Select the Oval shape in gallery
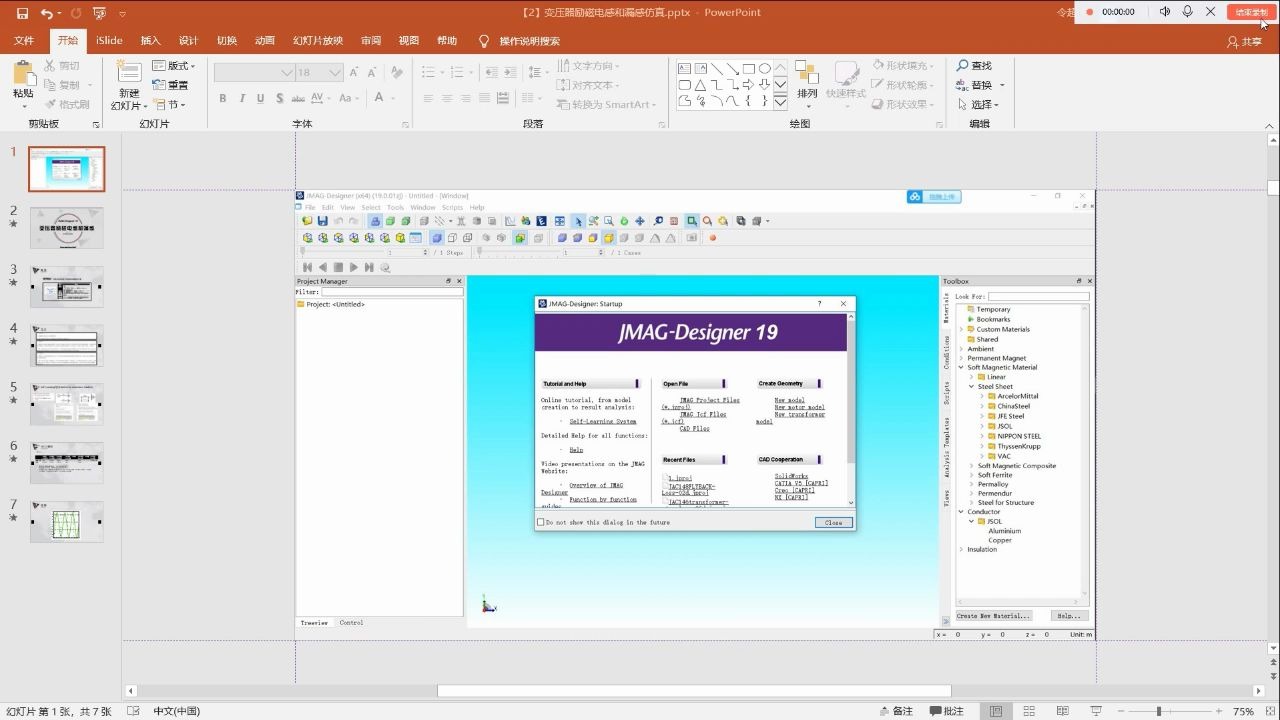1280x720 pixels. click(x=765, y=69)
